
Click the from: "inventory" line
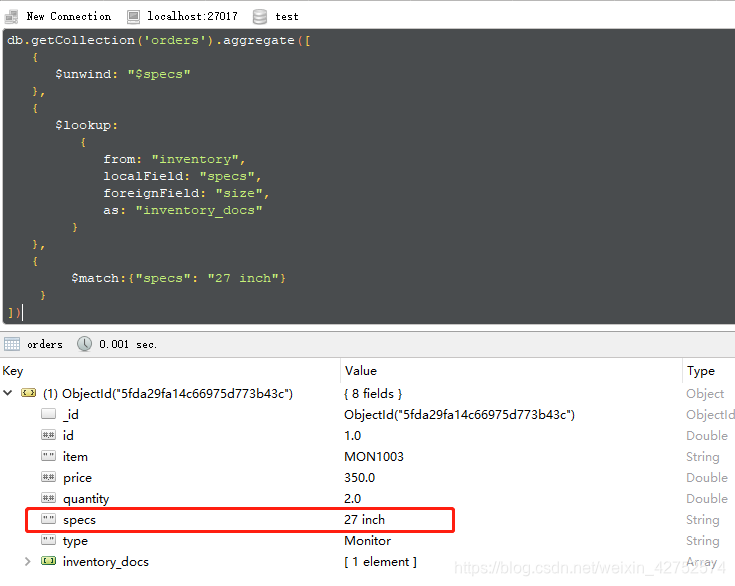click(x=174, y=159)
